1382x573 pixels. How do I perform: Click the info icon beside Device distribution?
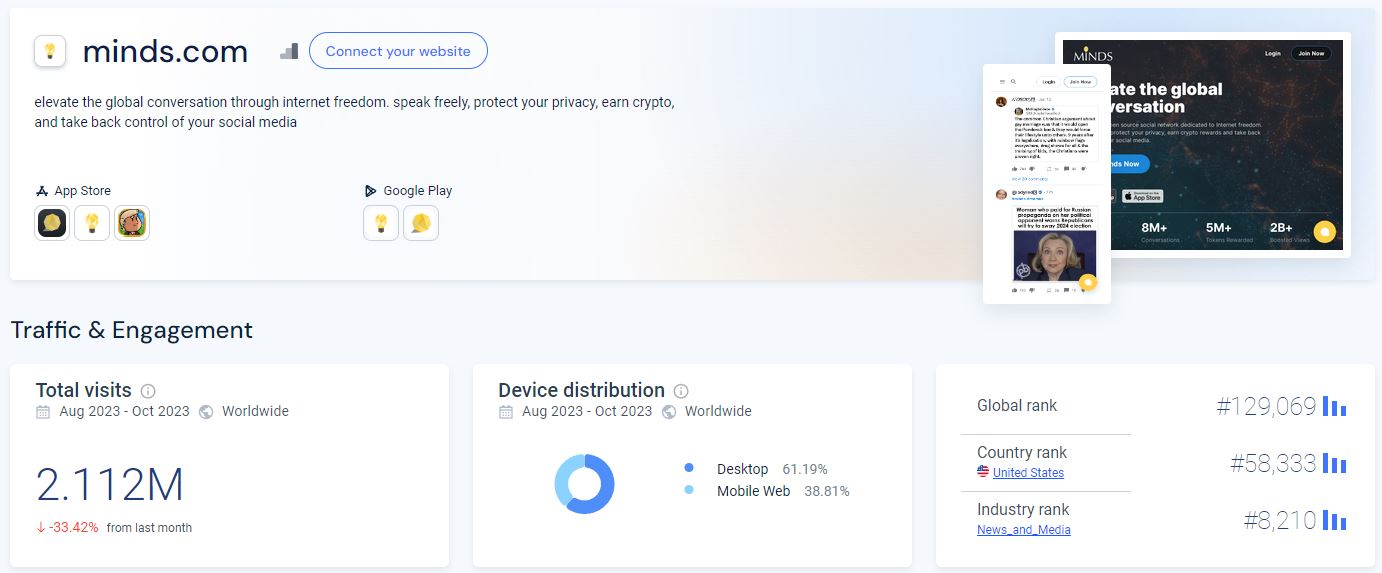[x=681, y=391]
